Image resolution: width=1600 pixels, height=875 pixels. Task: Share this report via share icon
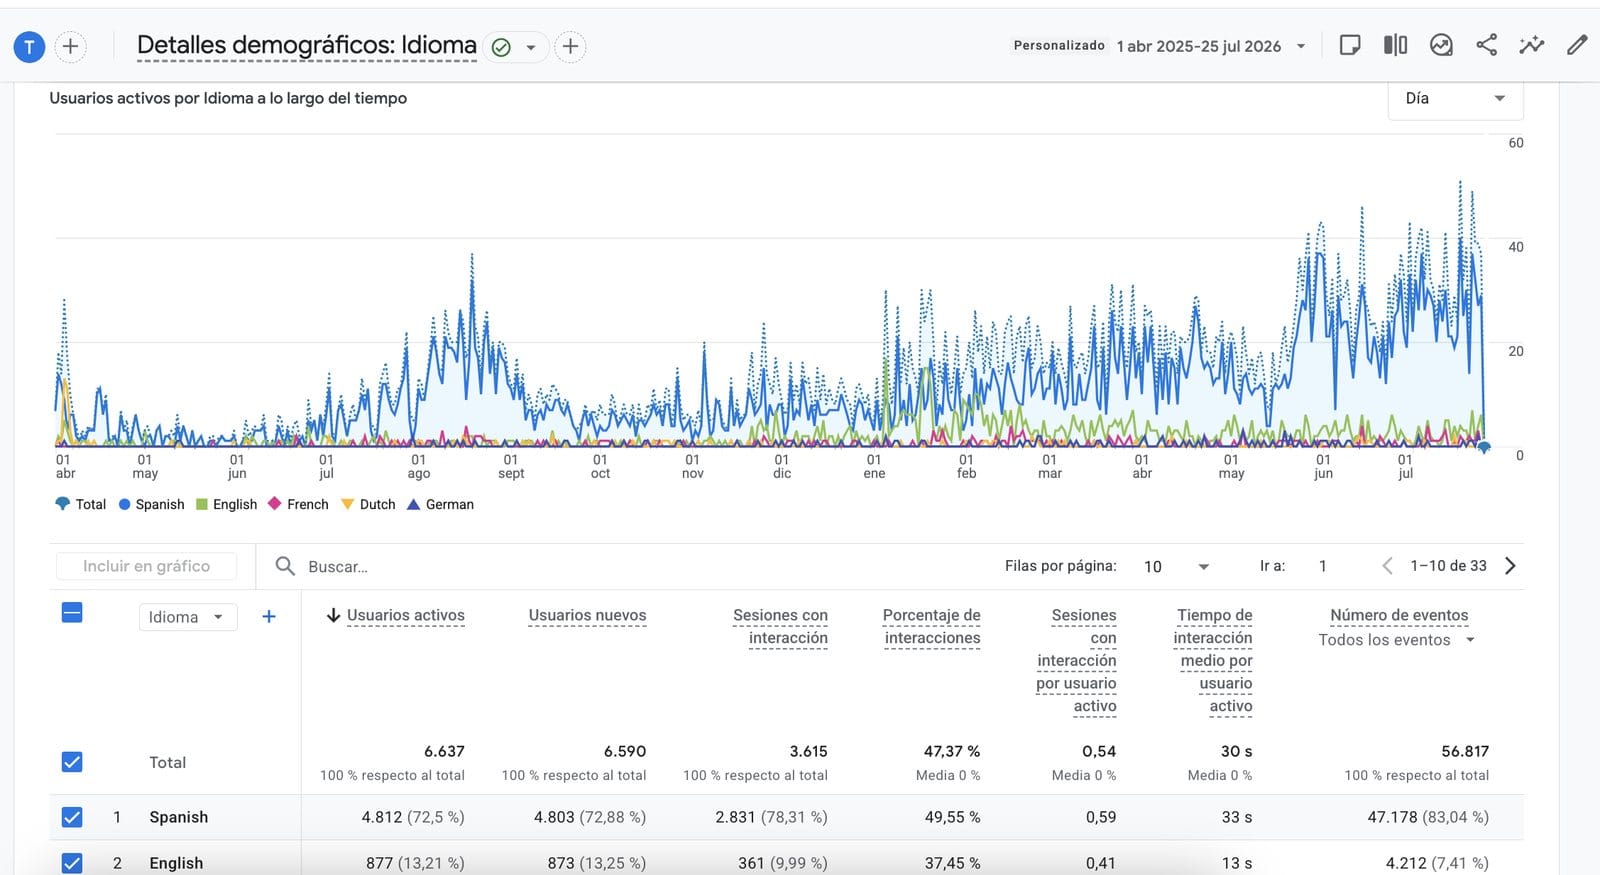tap(1487, 45)
